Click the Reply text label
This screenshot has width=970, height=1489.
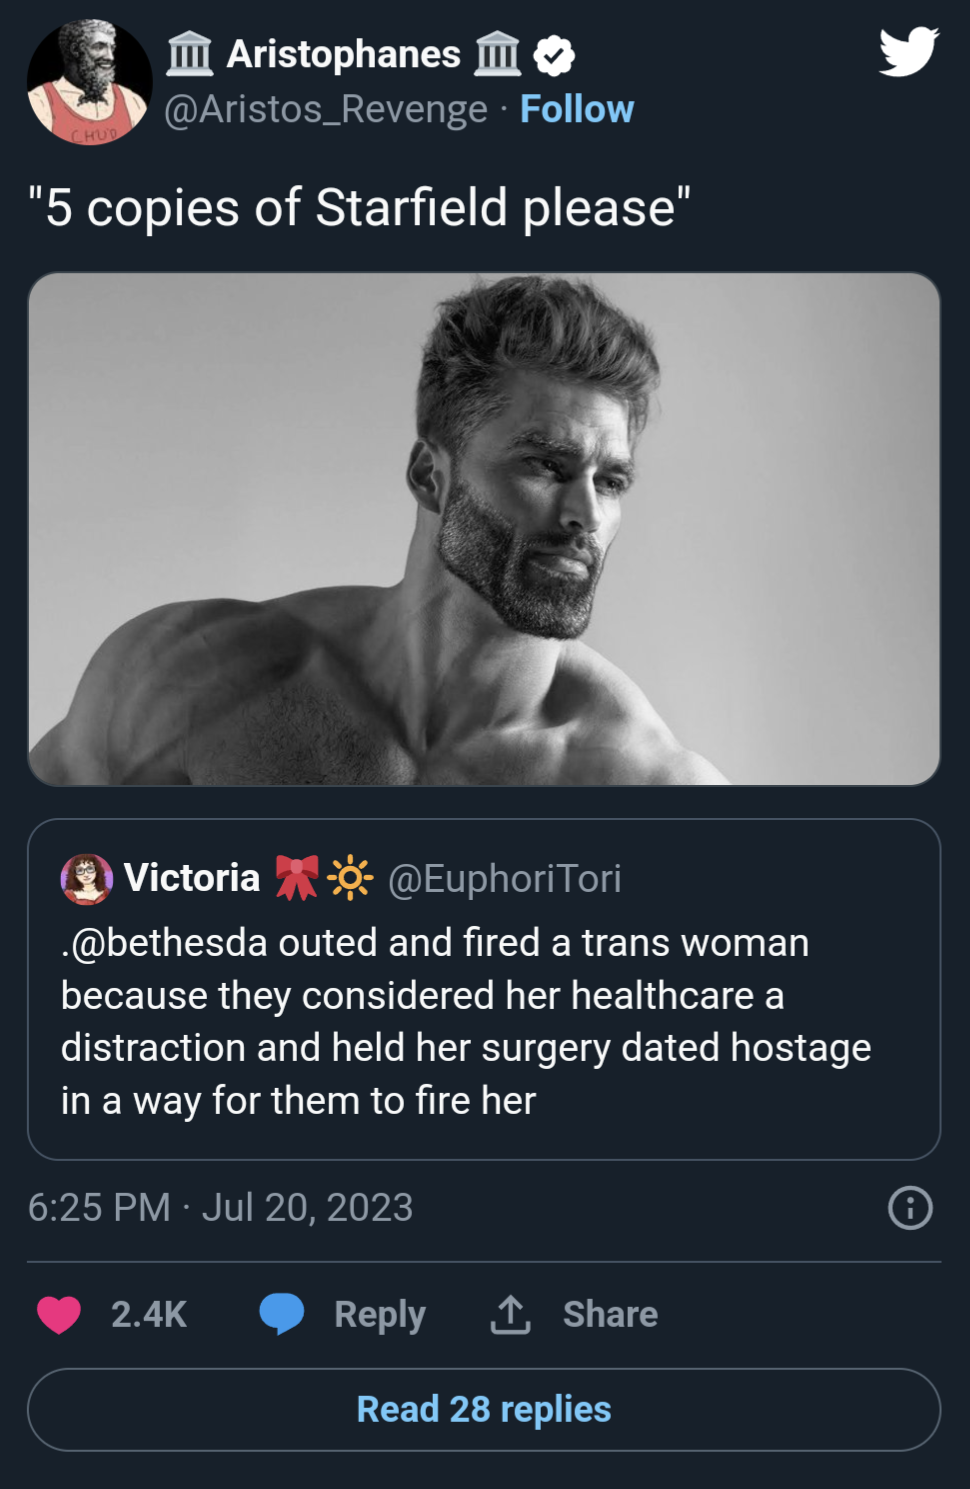click(x=380, y=1314)
